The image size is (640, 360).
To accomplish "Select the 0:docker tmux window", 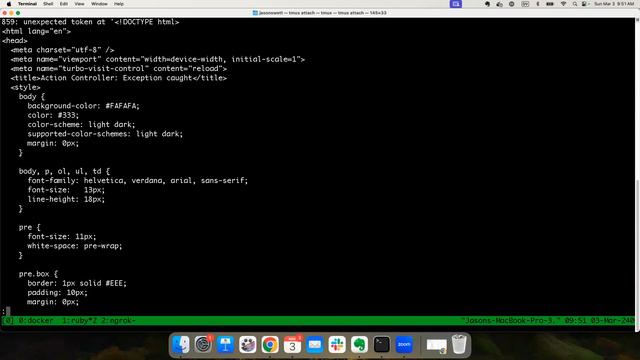I will [36, 321].
